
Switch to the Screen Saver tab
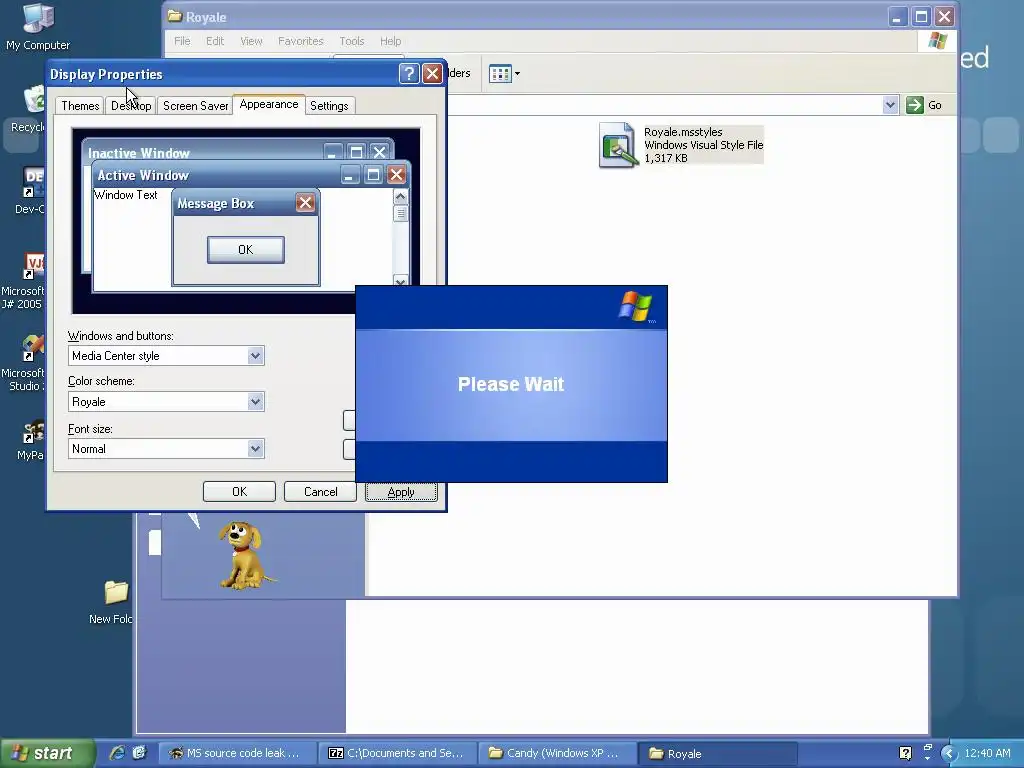tap(195, 106)
